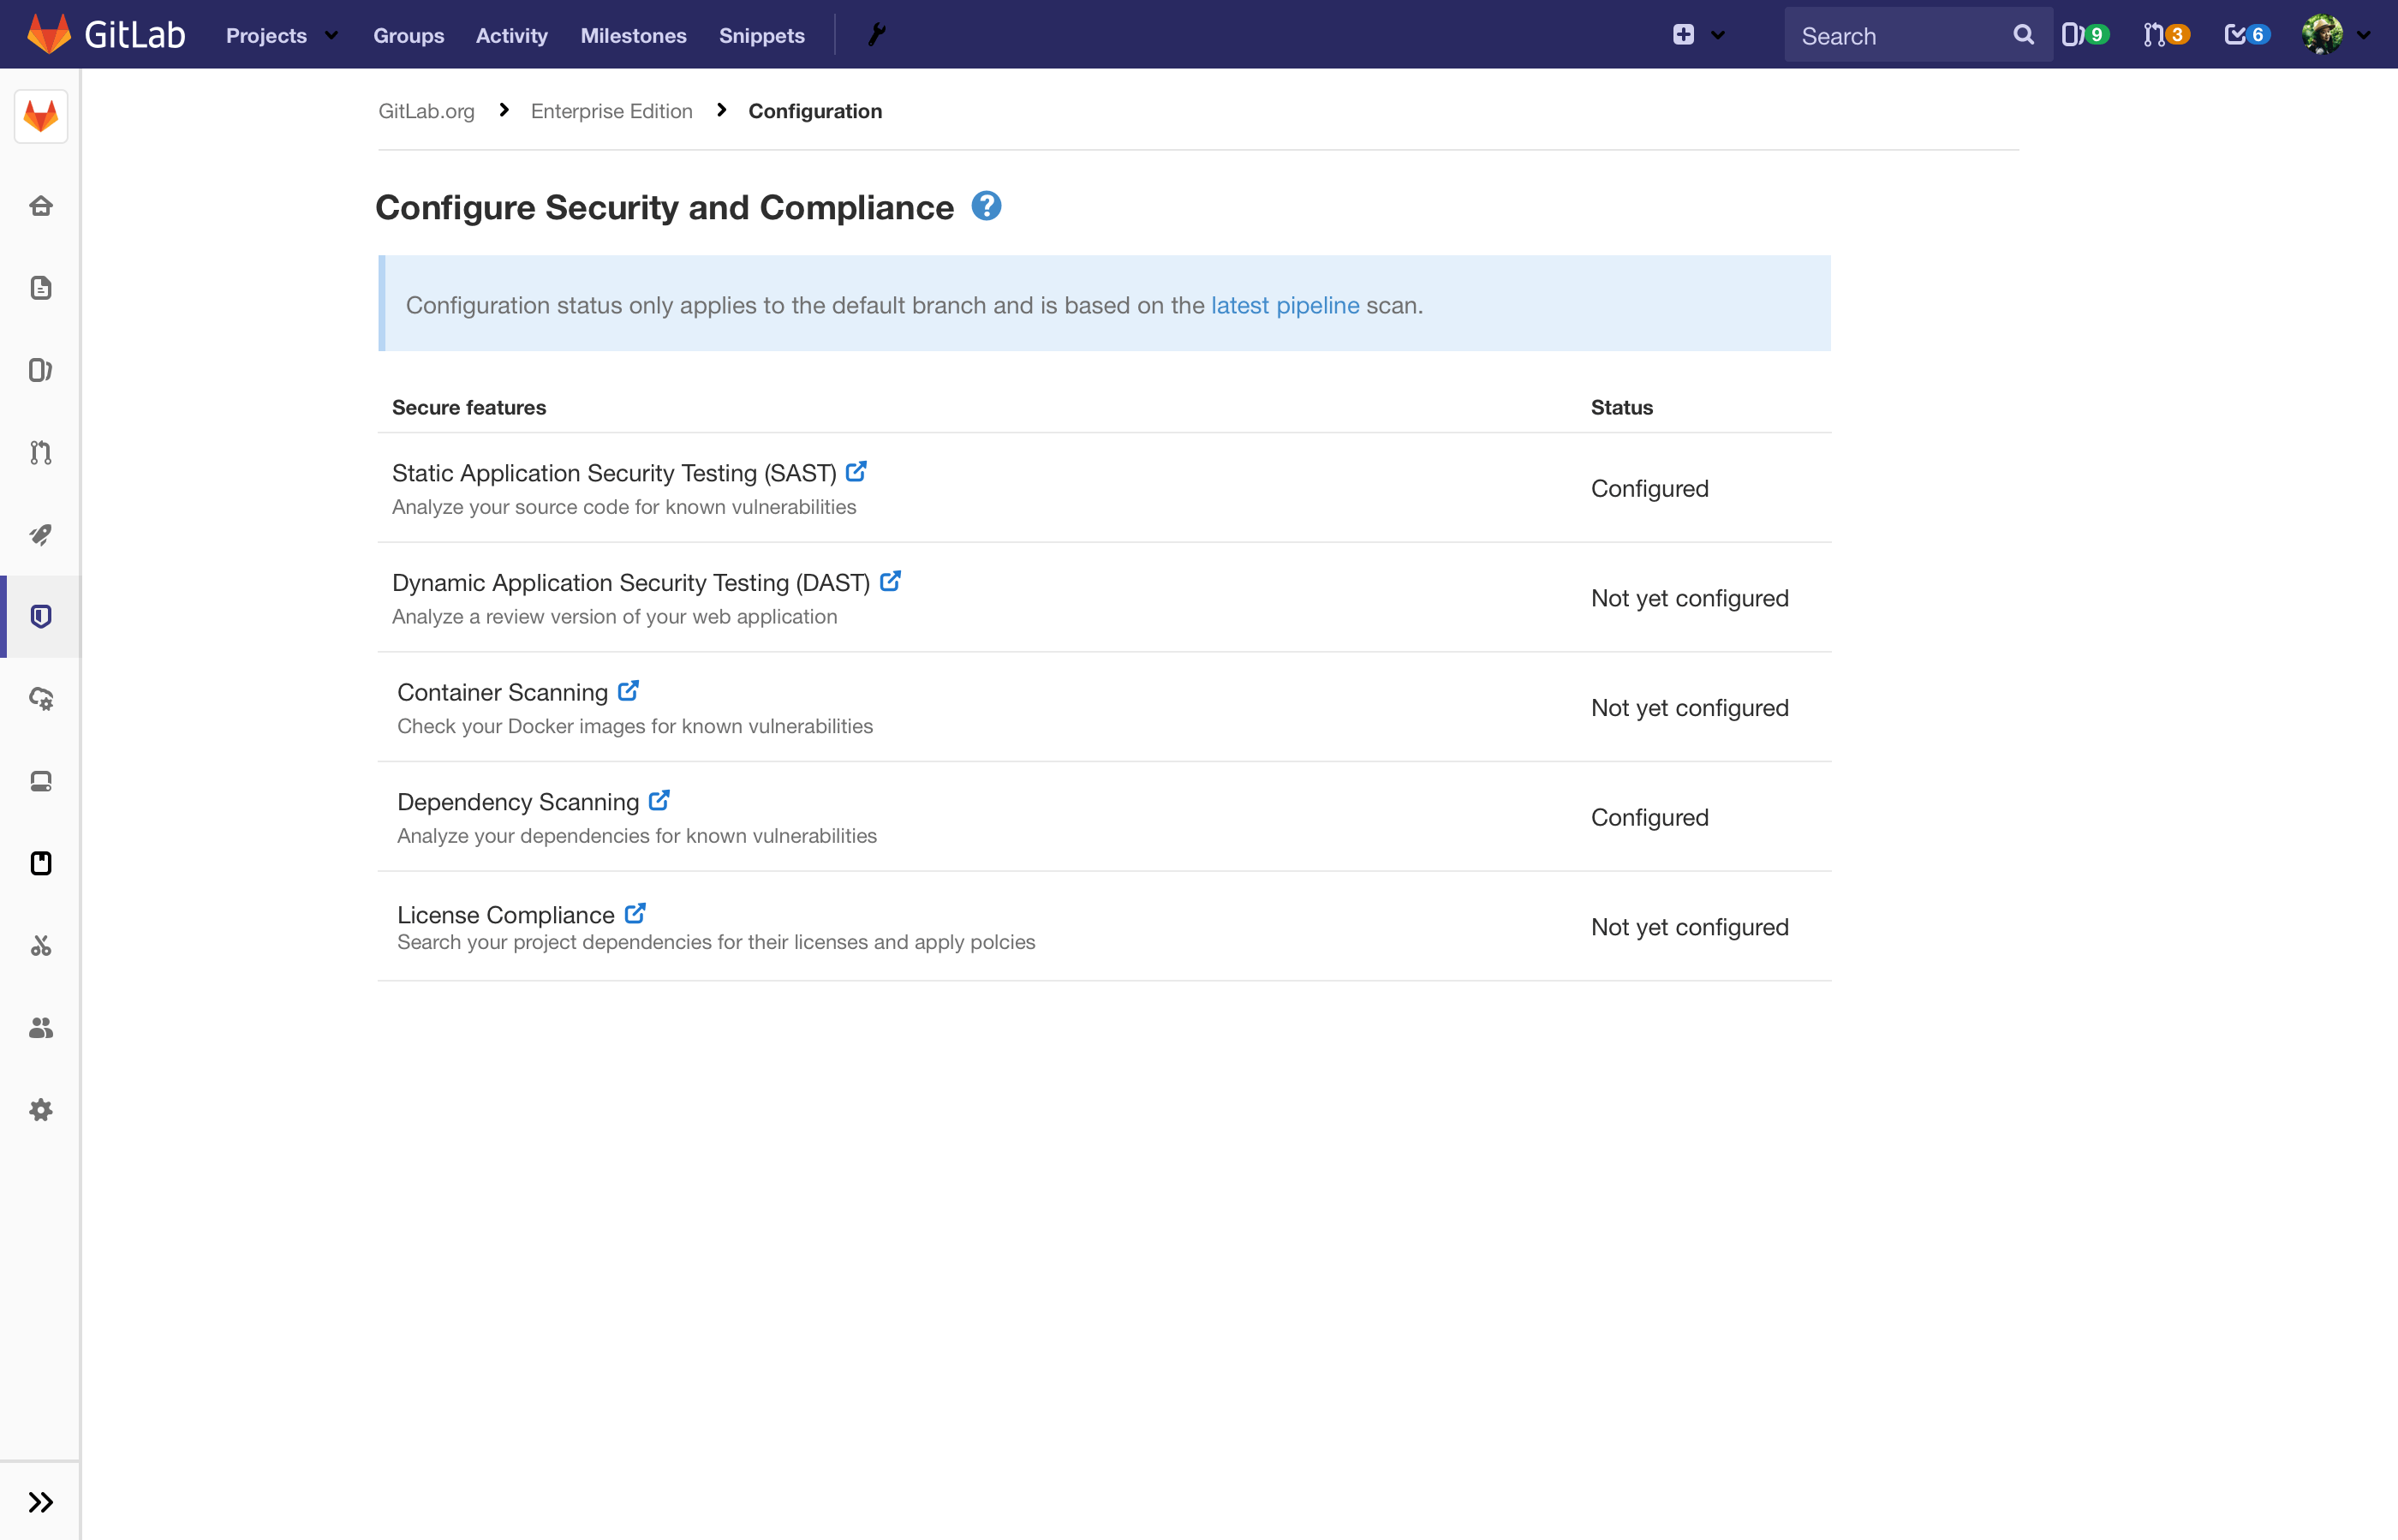The width and height of the screenshot is (2398, 1540).
Task: Open the Members people icon in sidebar
Action: click(40, 1027)
